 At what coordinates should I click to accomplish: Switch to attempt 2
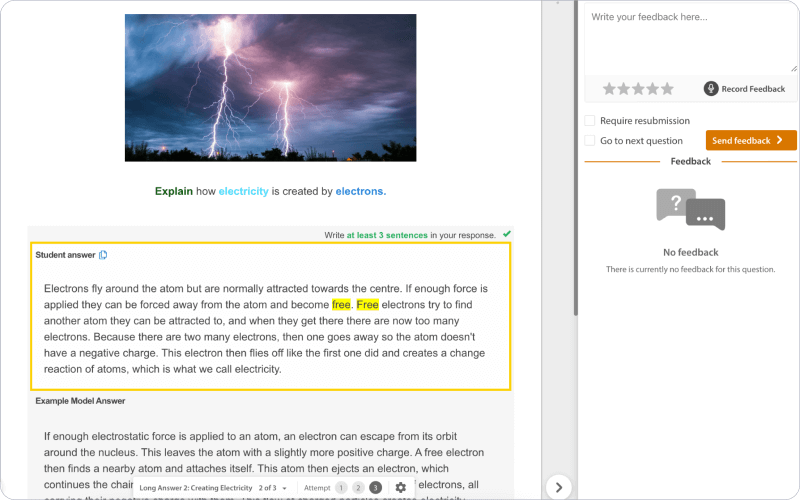pos(358,487)
